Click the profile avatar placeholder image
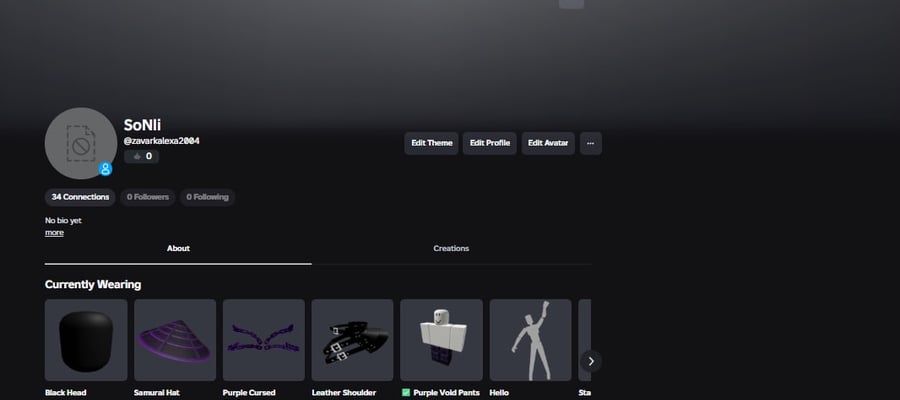 click(x=81, y=143)
